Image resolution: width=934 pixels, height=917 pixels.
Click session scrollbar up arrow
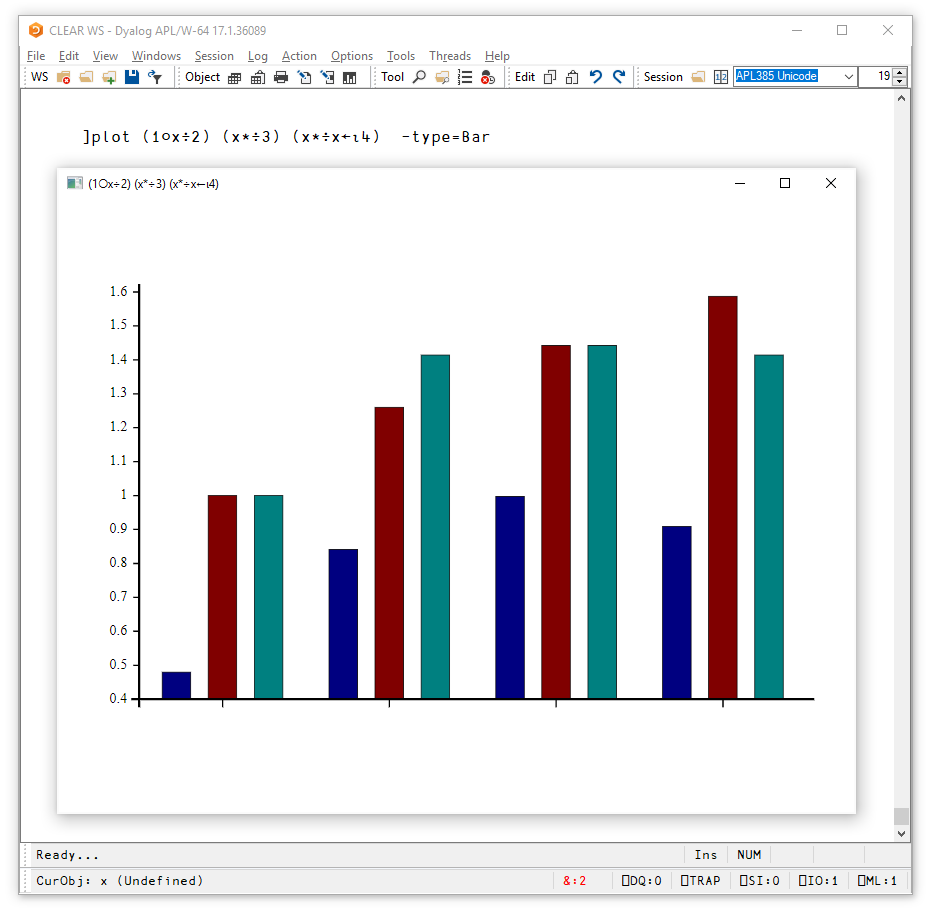tap(901, 98)
